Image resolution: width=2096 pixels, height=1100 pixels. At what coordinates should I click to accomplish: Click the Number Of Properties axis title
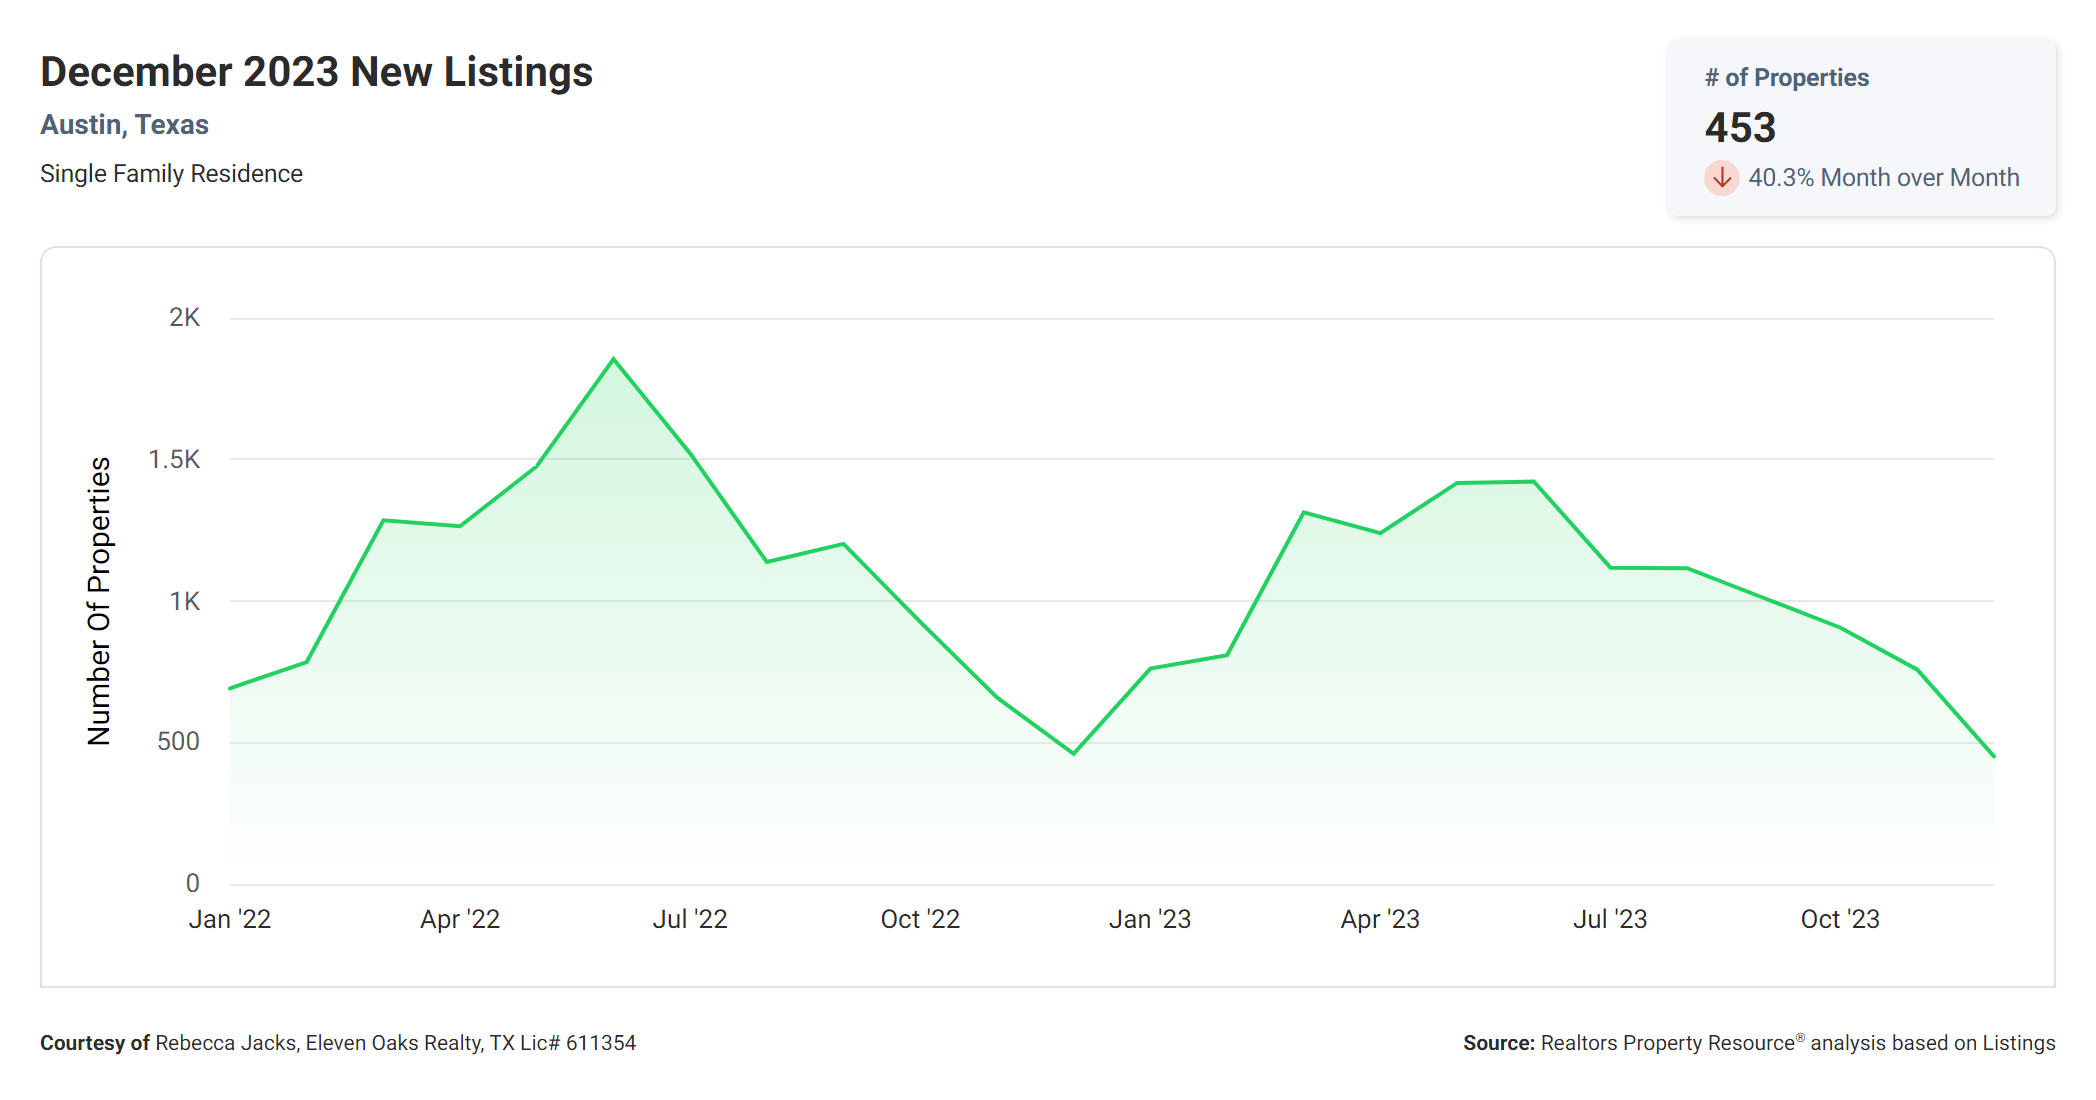[x=99, y=601]
